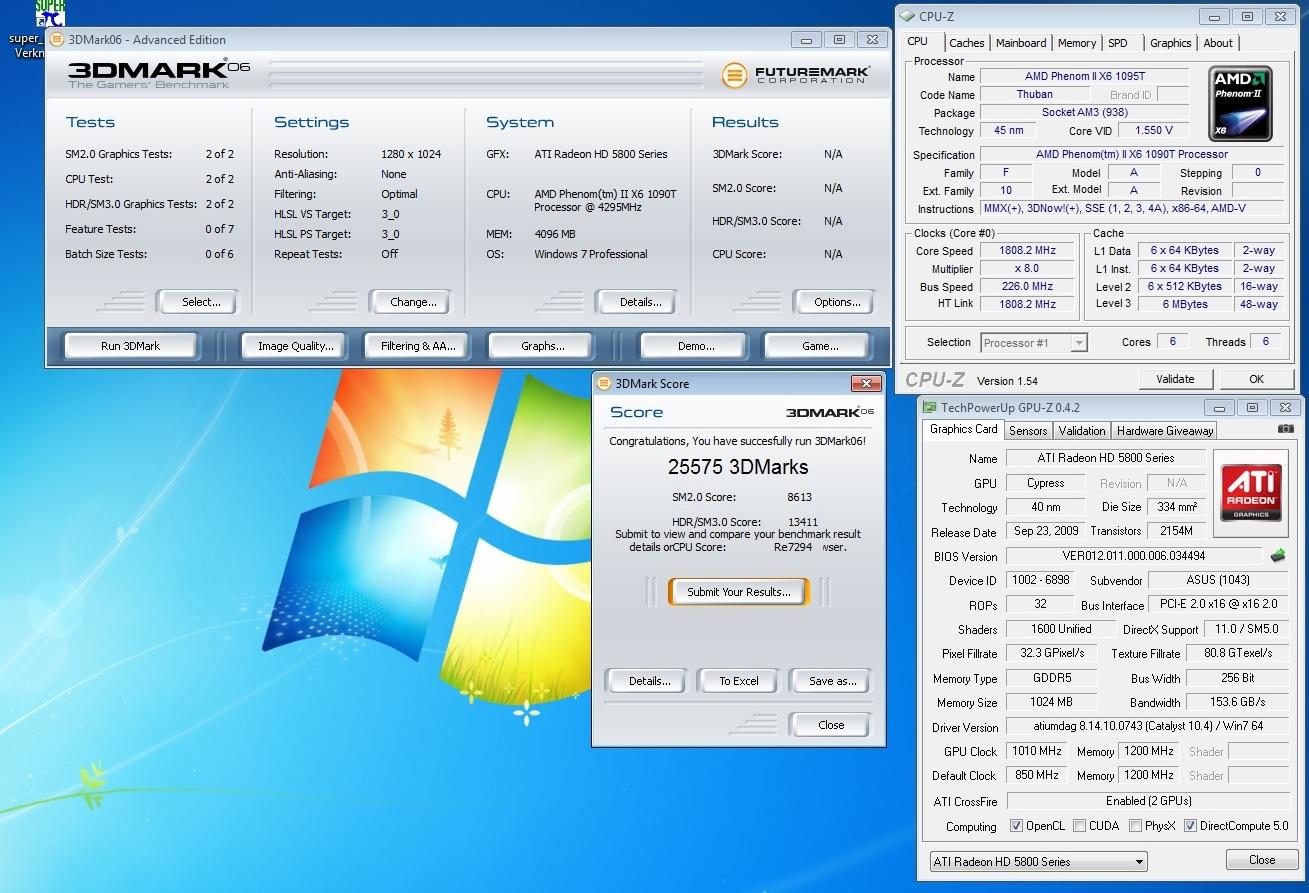This screenshot has width=1309, height=893.
Task: Select the Graphics Card tab in GPU-Z
Action: [x=964, y=429]
